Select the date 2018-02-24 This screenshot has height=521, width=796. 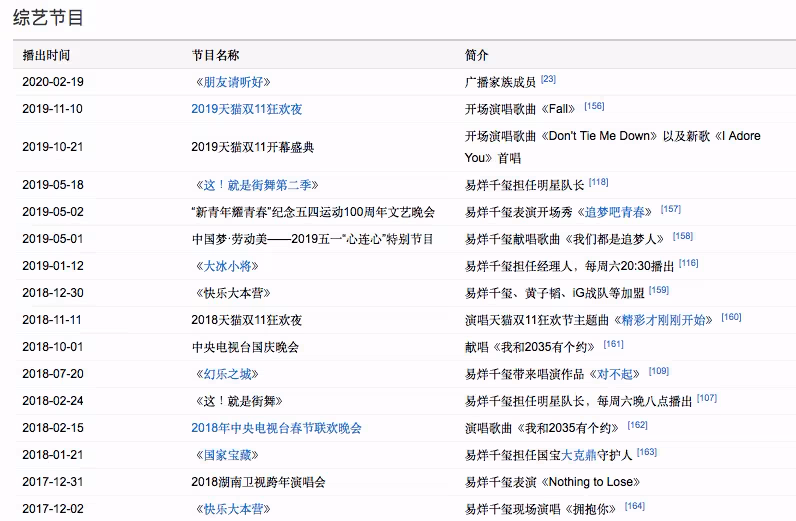click(53, 401)
